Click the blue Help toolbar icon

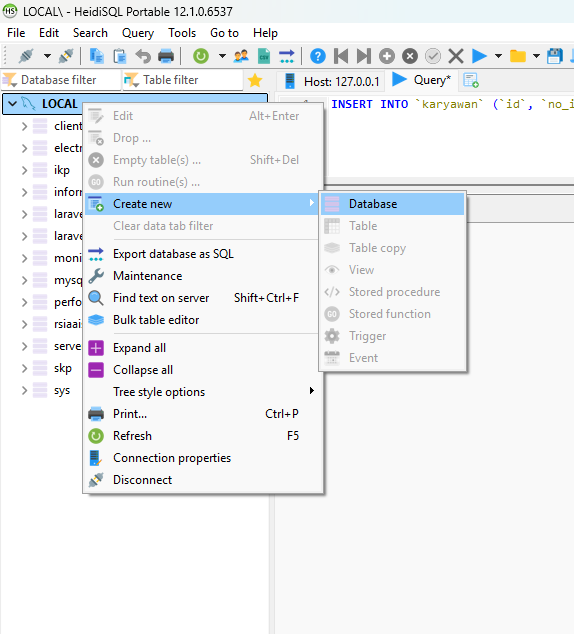tap(318, 56)
